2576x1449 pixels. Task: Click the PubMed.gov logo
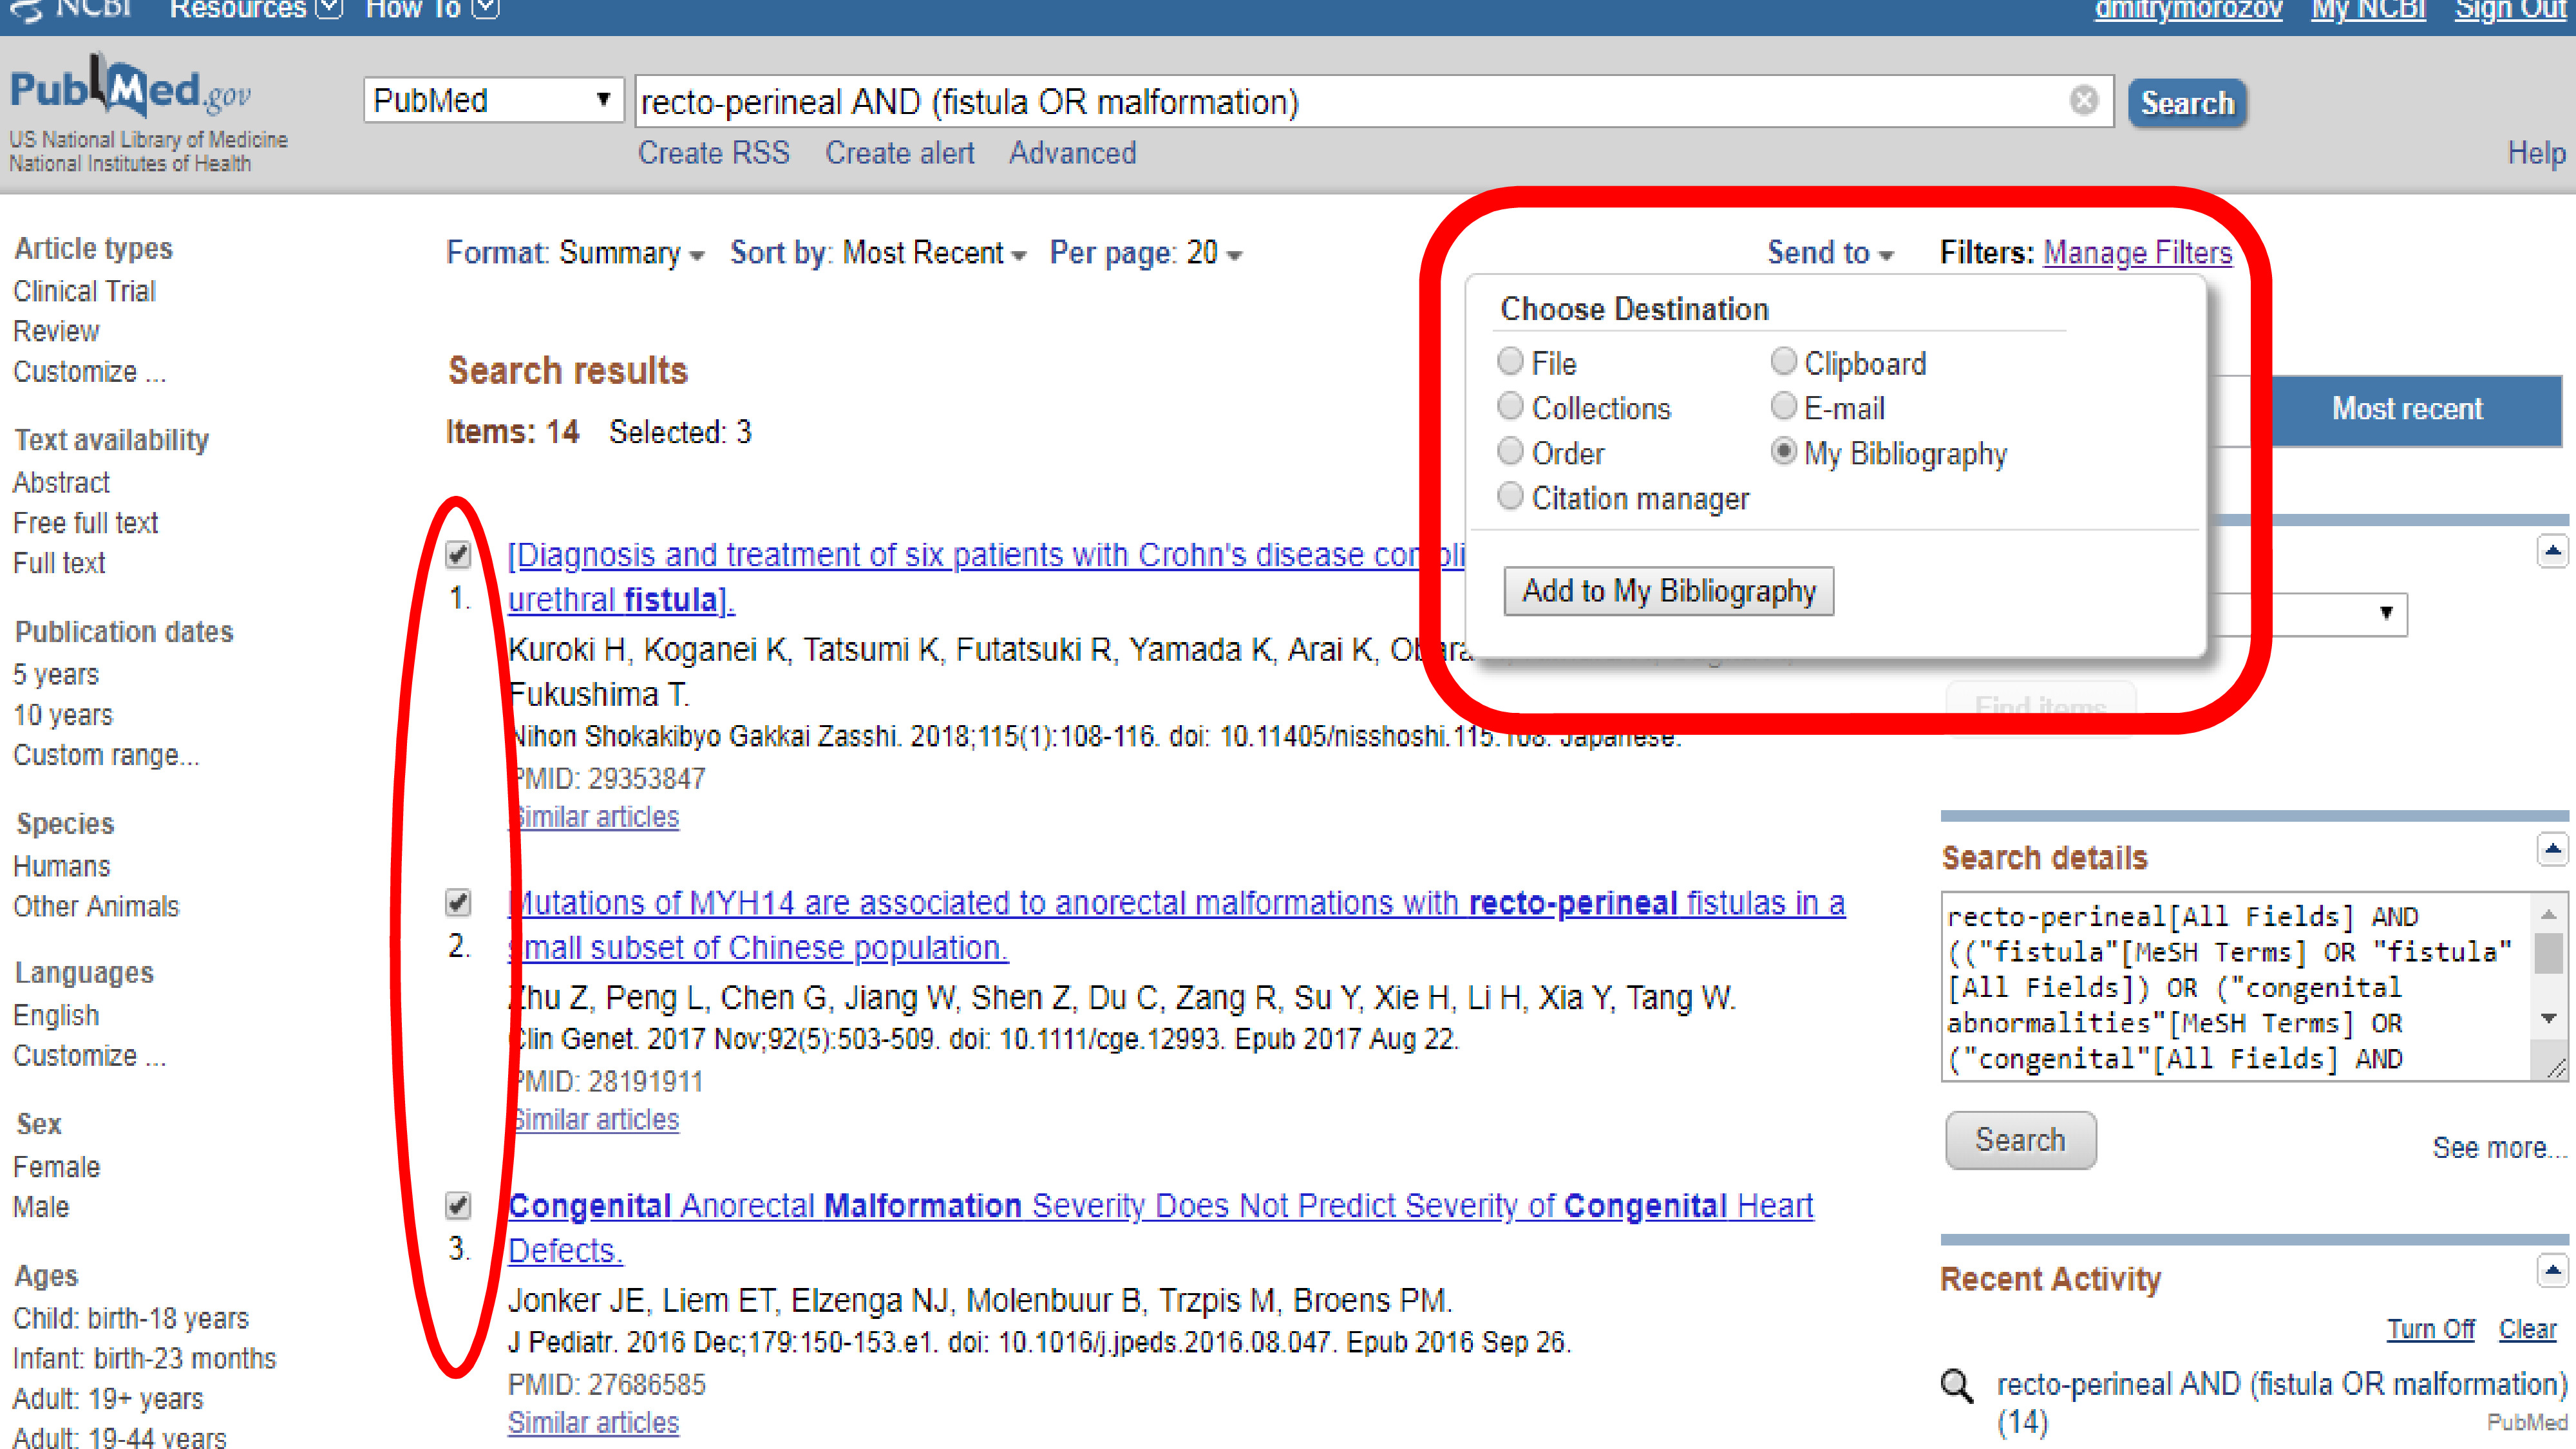(130, 91)
